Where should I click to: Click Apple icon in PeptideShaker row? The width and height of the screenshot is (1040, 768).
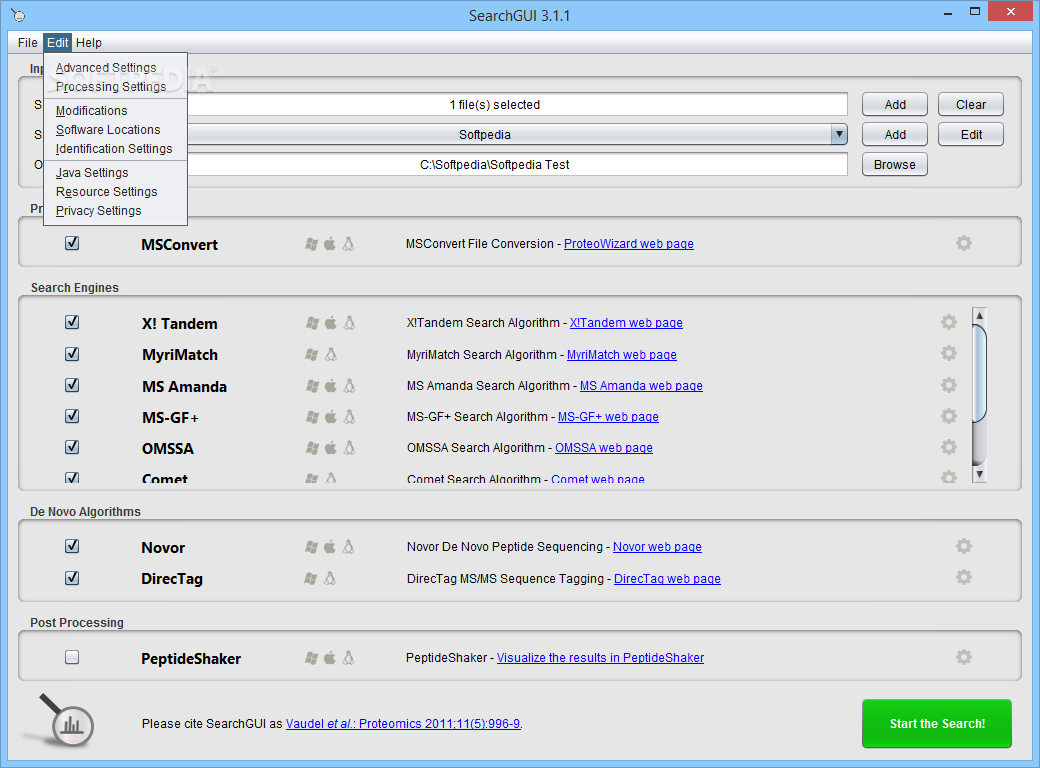(330, 658)
